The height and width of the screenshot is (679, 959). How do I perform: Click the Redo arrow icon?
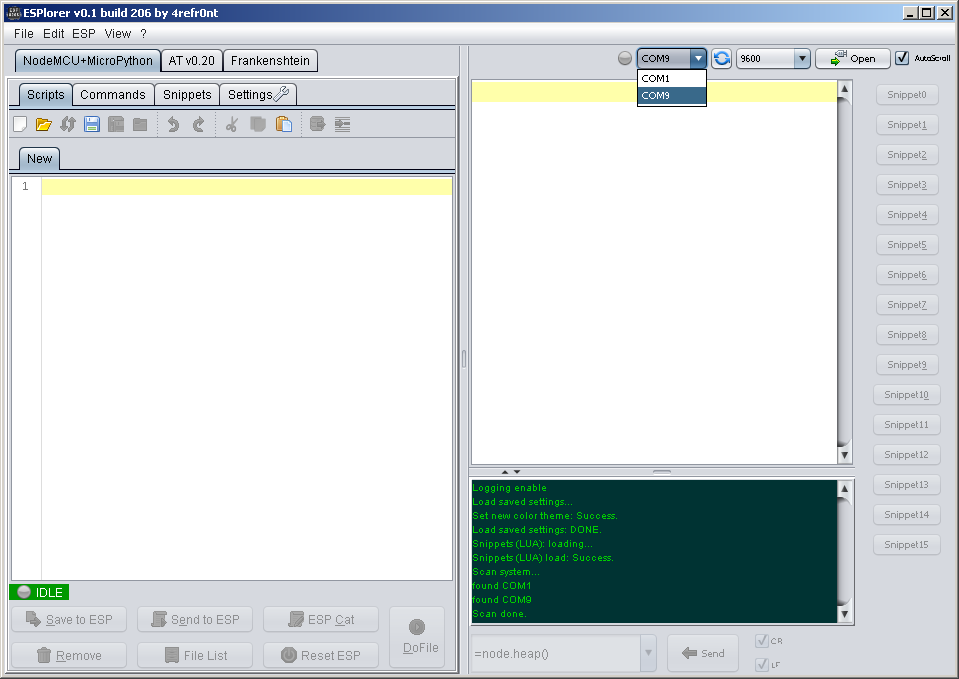(x=198, y=125)
